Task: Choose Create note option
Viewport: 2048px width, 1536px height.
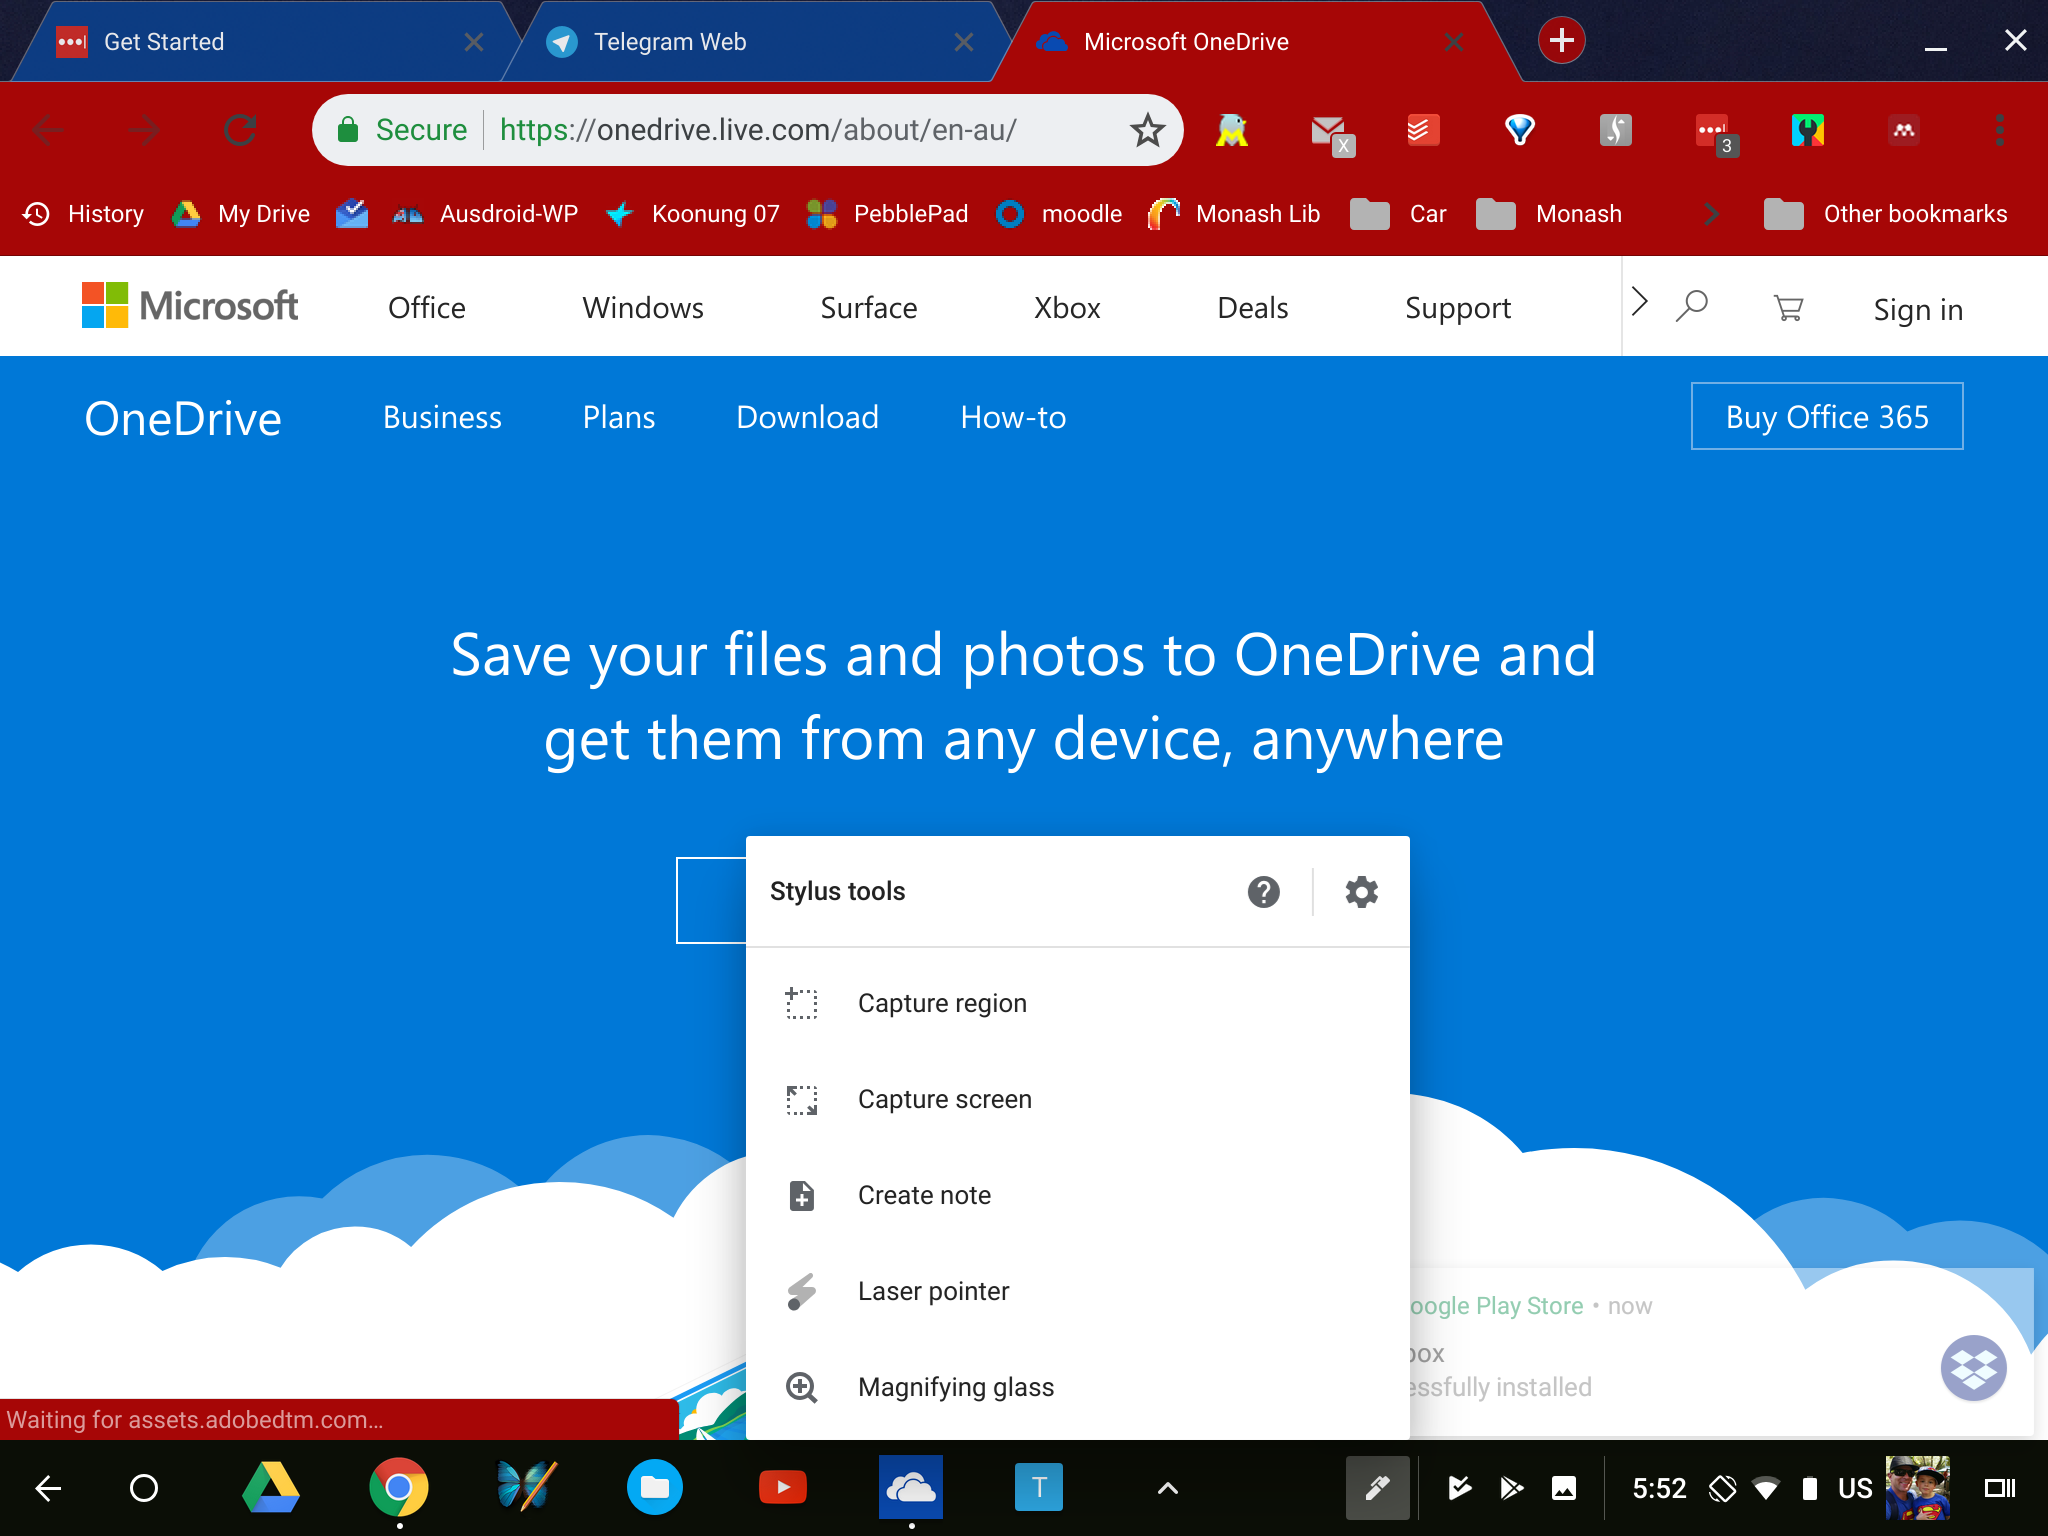Action: (x=1077, y=1195)
